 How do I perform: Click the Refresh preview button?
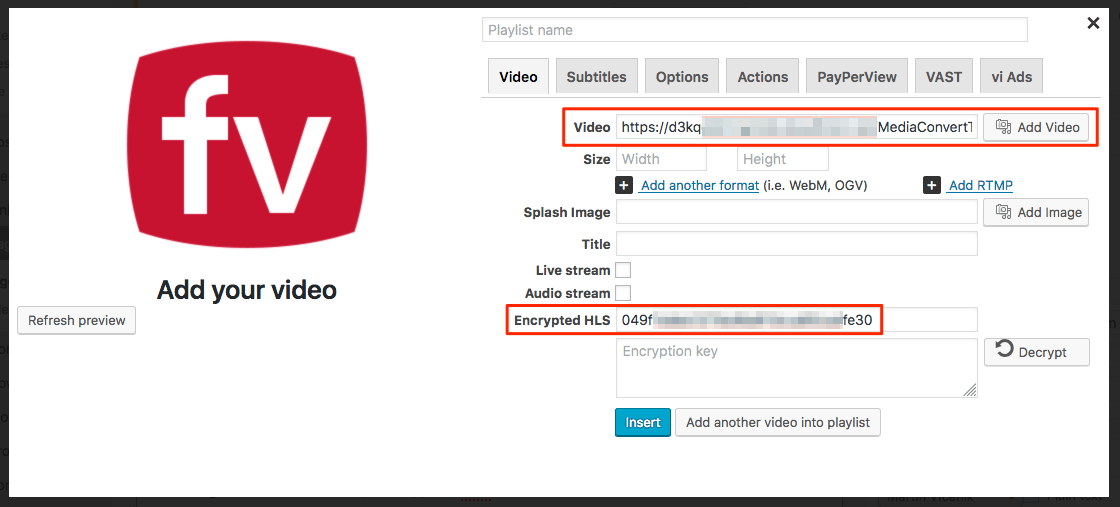76,321
